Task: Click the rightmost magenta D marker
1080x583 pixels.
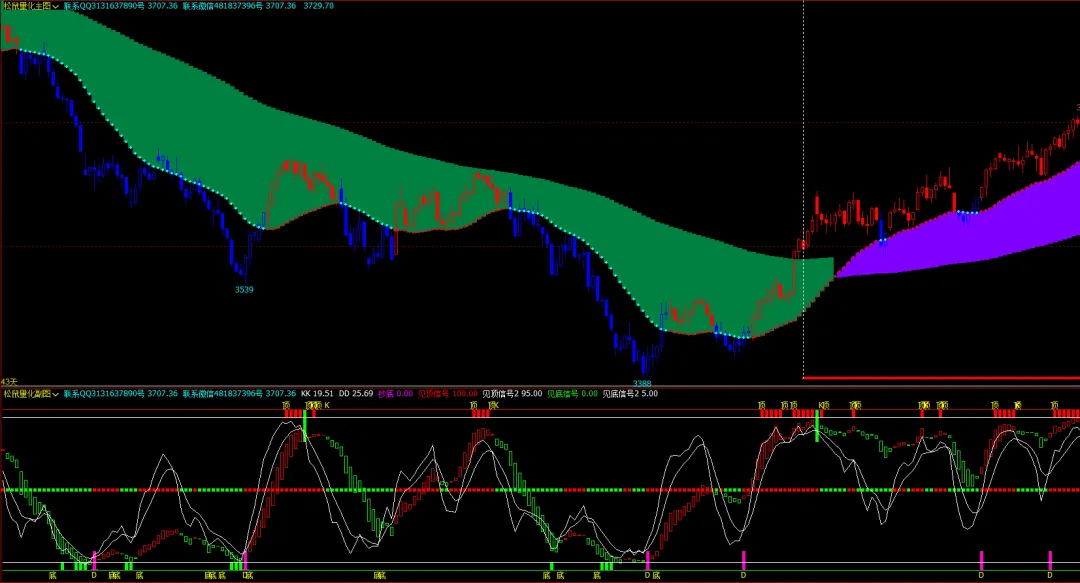Action: (x=1050, y=560)
